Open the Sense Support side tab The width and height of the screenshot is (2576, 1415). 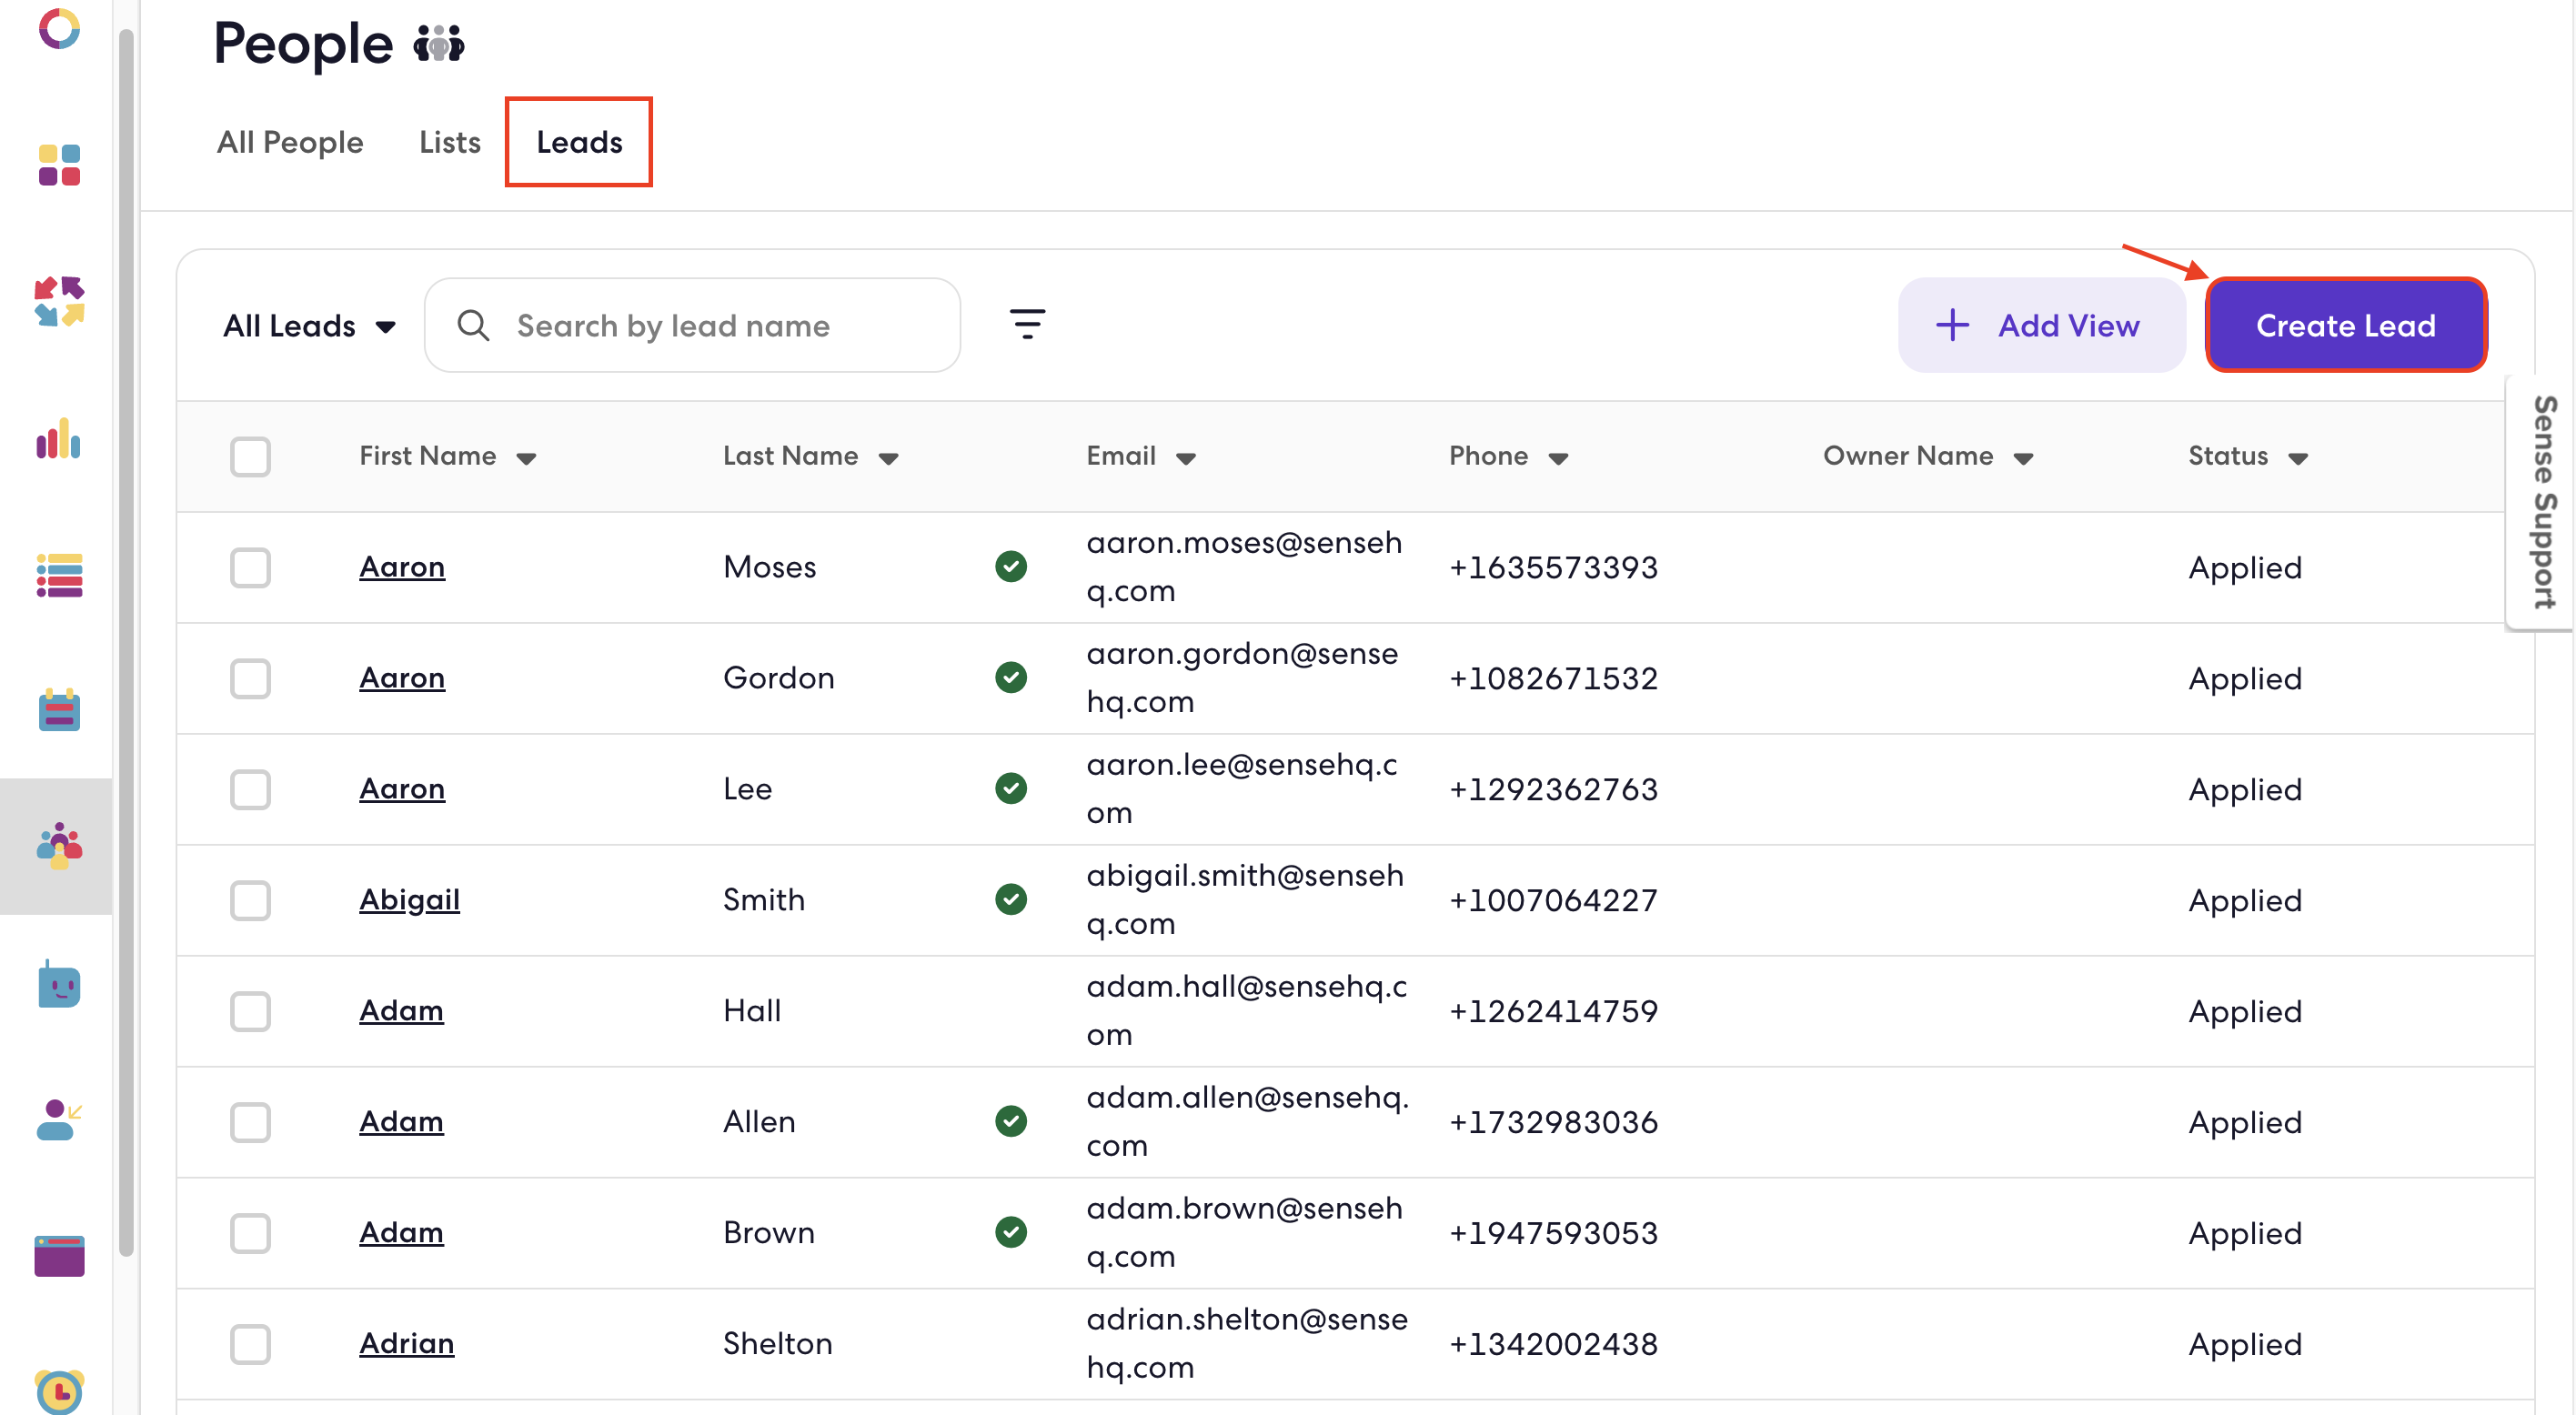click(x=2543, y=502)
